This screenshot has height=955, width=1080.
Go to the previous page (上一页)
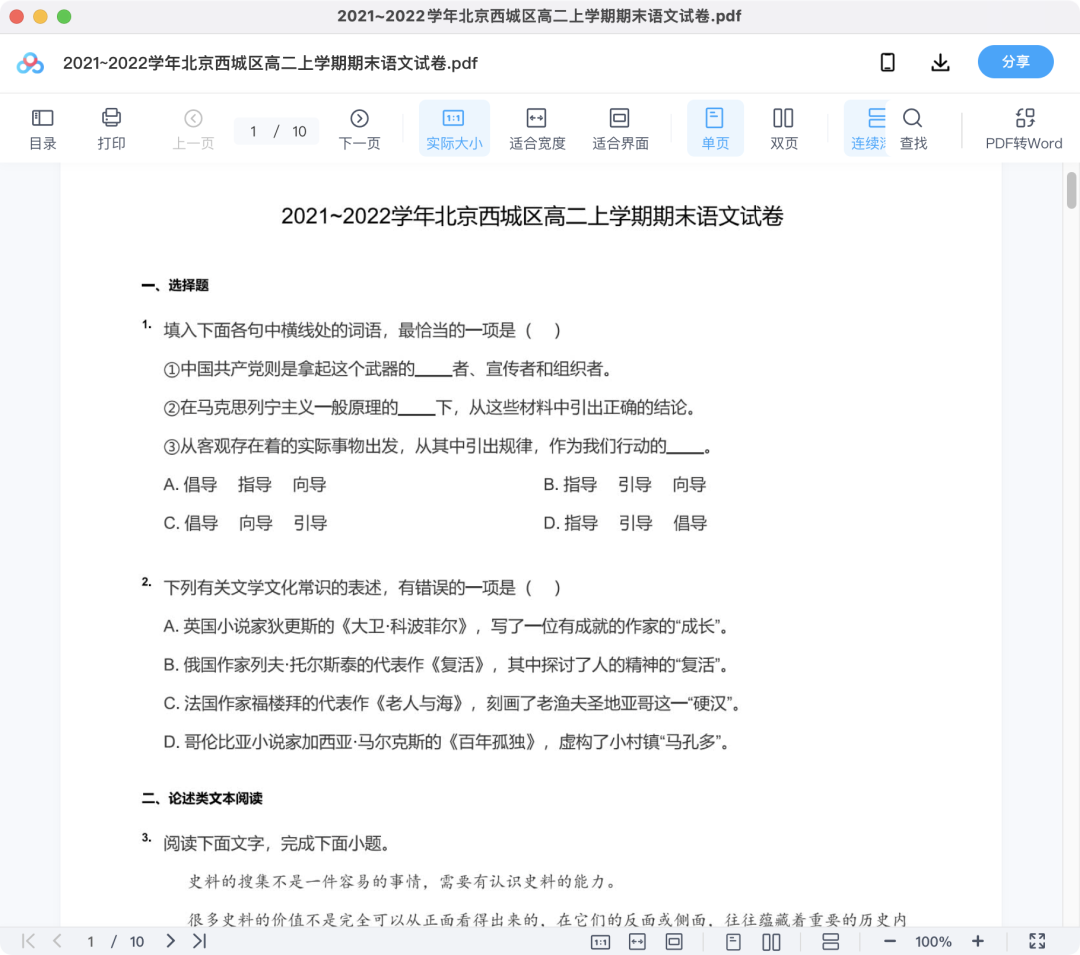point(193,129)
